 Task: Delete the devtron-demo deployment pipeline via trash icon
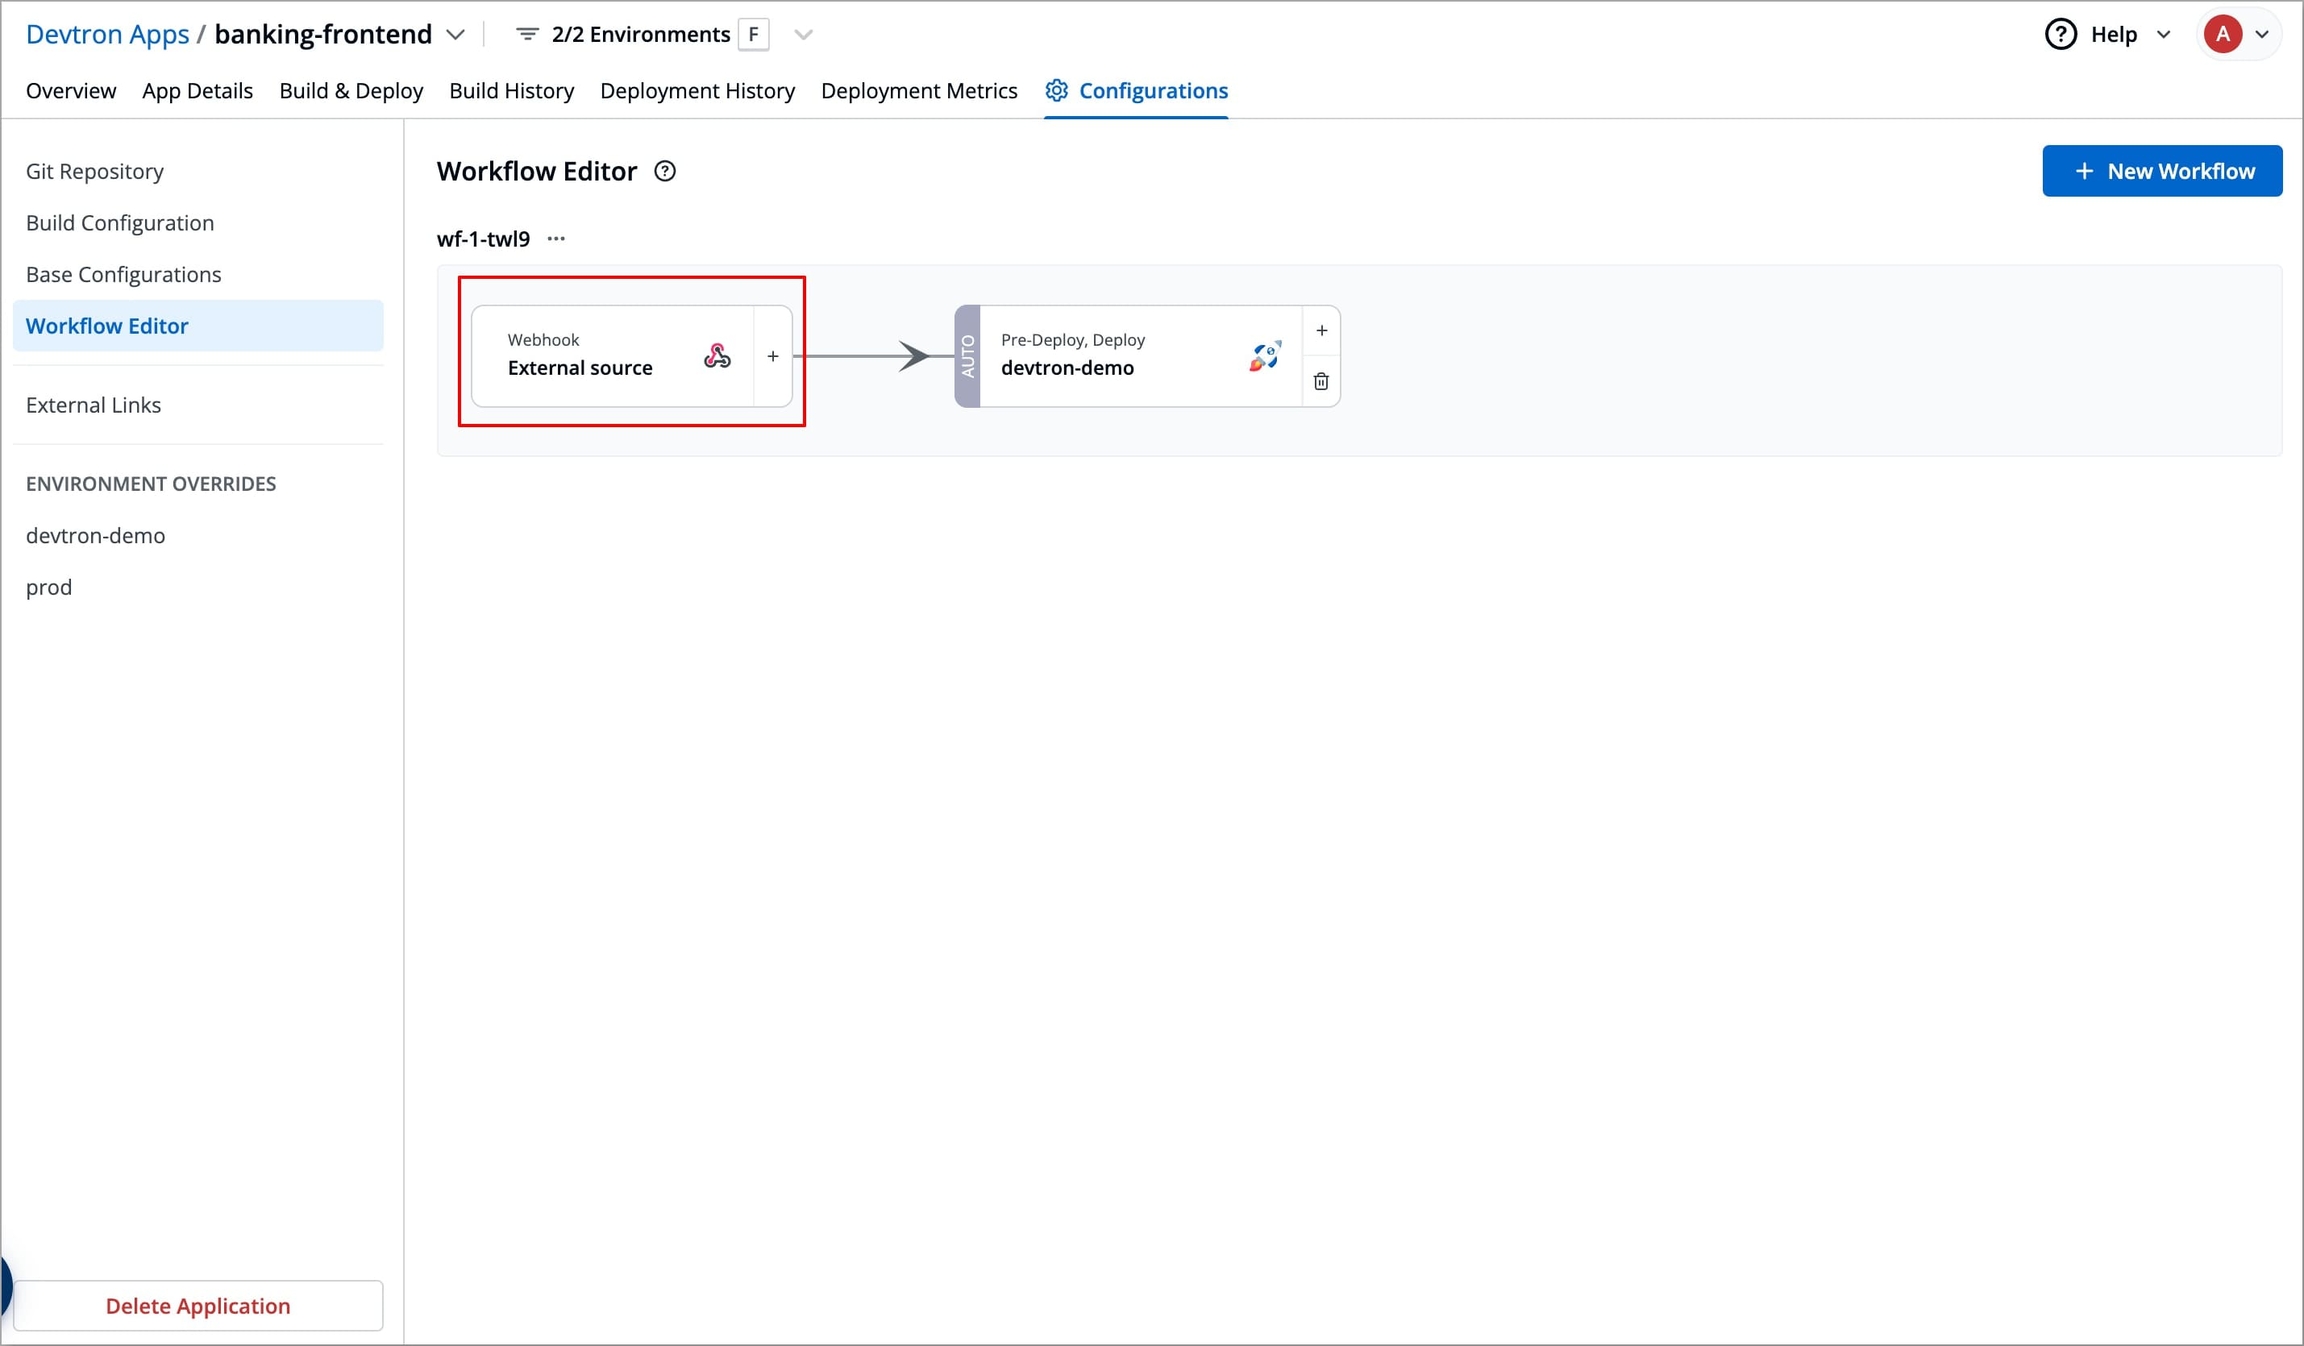point(1321,382)
